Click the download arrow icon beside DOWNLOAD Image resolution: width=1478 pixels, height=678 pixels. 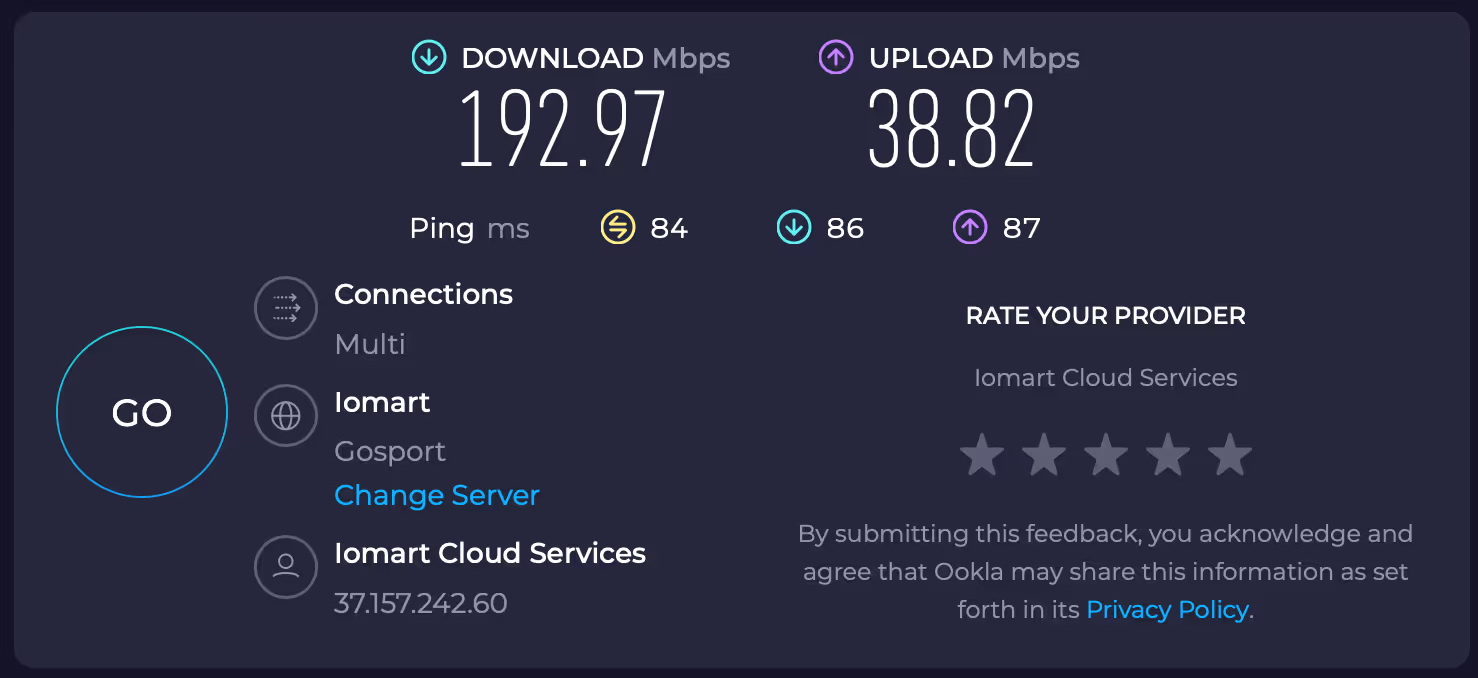[429, 58]
